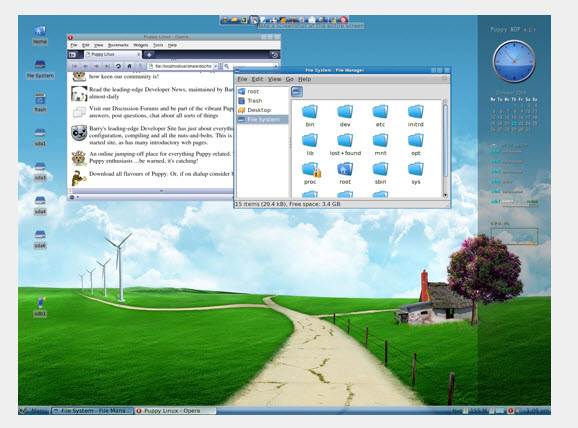578x428 pixels.
Task: Click Opera's address field
Action: tap(181, 66)
